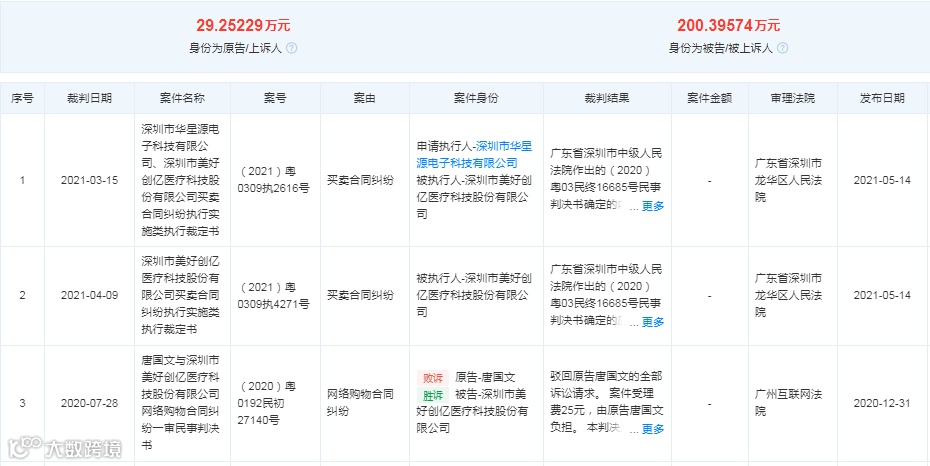Click the 案由 column header
Viewport: 930px width, 466px height.
(x=365, y=98)
